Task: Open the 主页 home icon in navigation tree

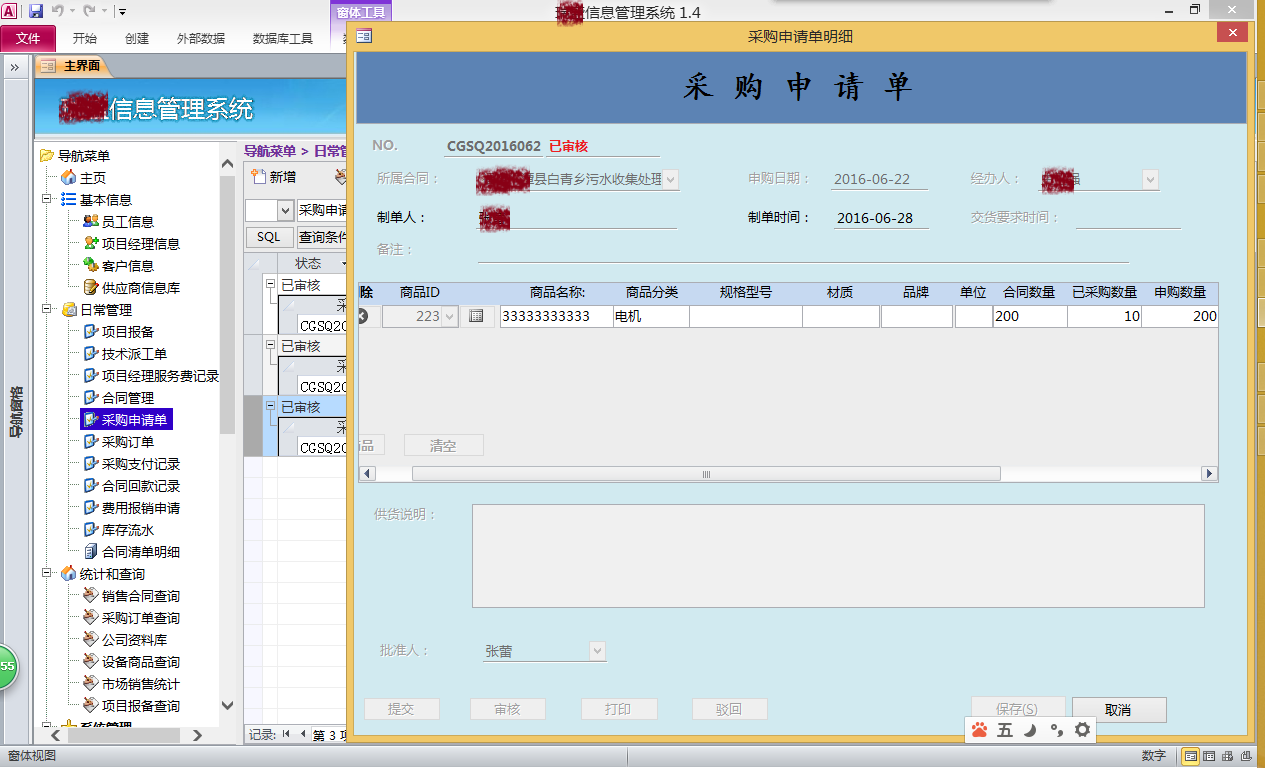Action: coord(69,177)
